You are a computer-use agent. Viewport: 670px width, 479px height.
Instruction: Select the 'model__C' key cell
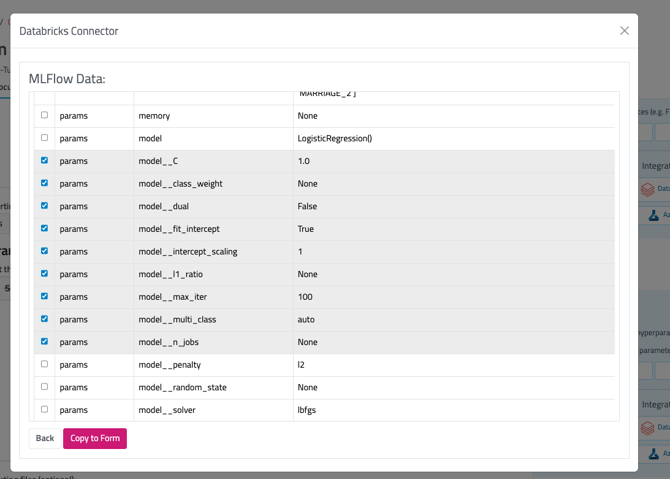pyautogui.click(x=214, y=161)
